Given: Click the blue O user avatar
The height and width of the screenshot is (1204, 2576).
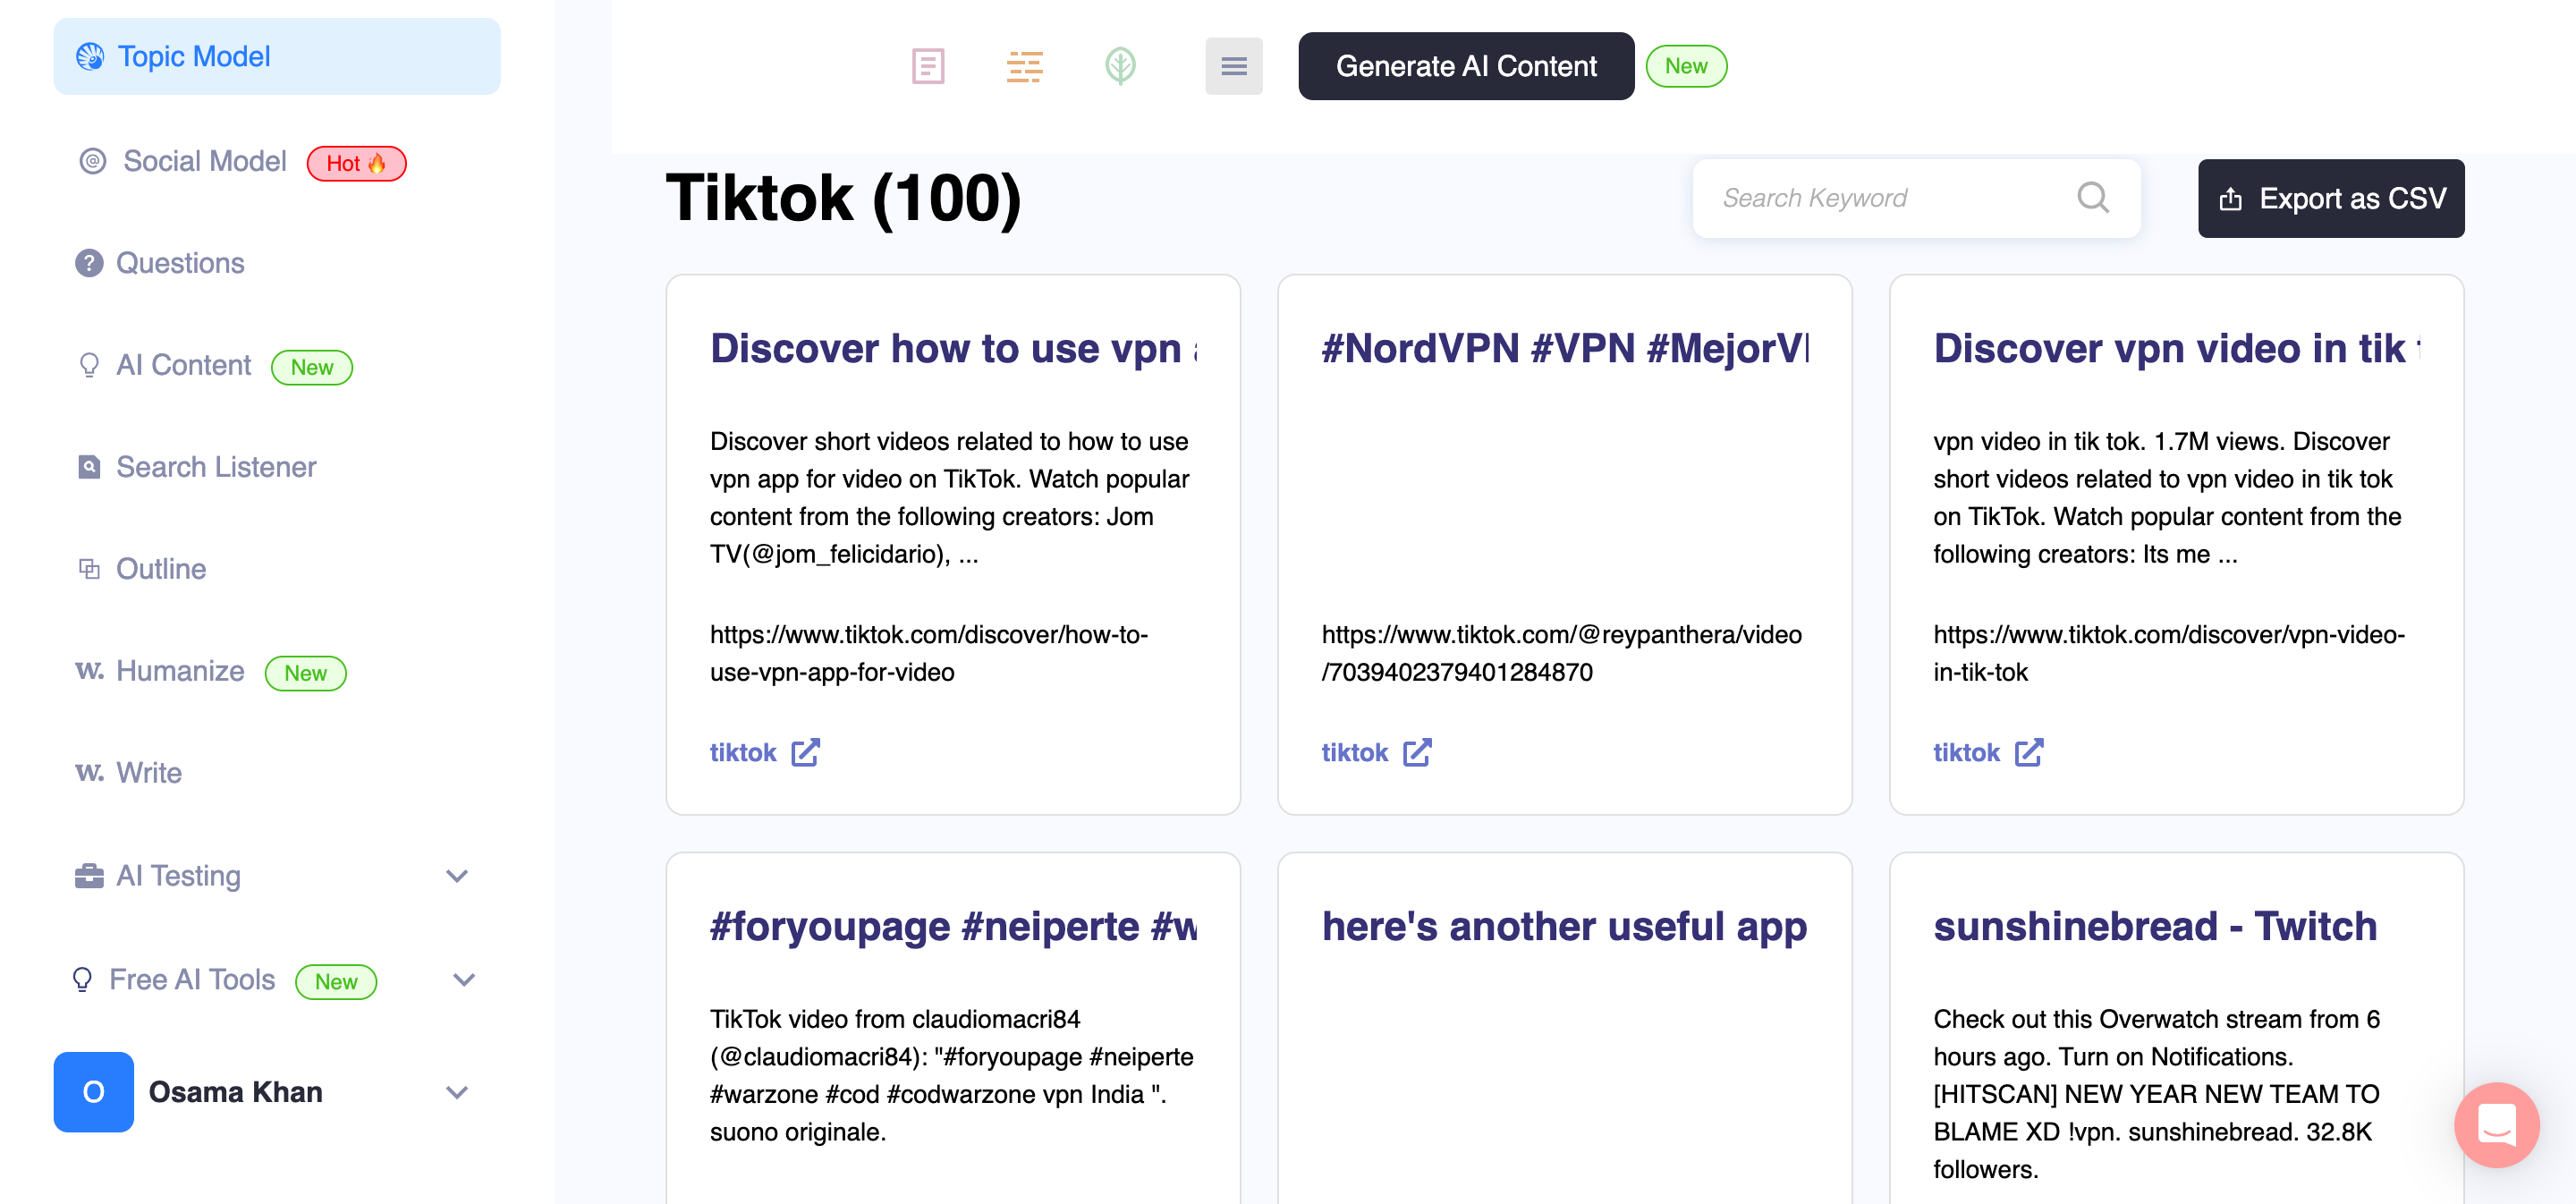Looking at the screenshot, I should coord(93,1092).
